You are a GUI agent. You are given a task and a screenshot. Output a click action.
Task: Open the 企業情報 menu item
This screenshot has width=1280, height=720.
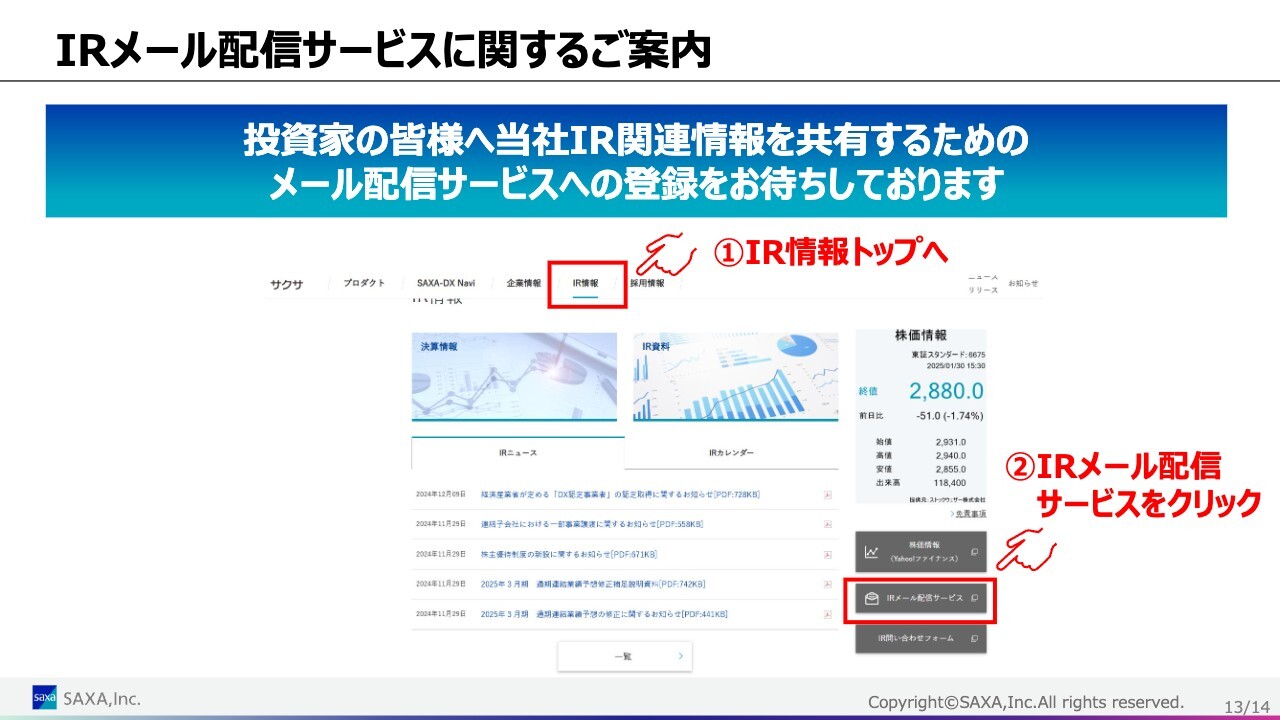(523, 283)
